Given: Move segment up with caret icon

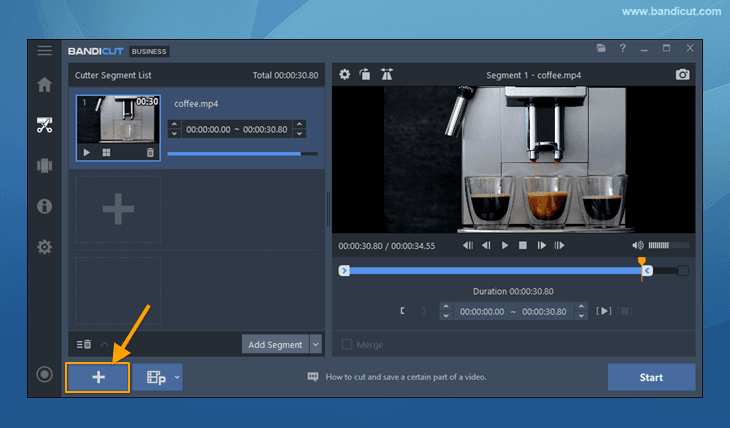Looking at the screenshot, I should coord(105,344).
